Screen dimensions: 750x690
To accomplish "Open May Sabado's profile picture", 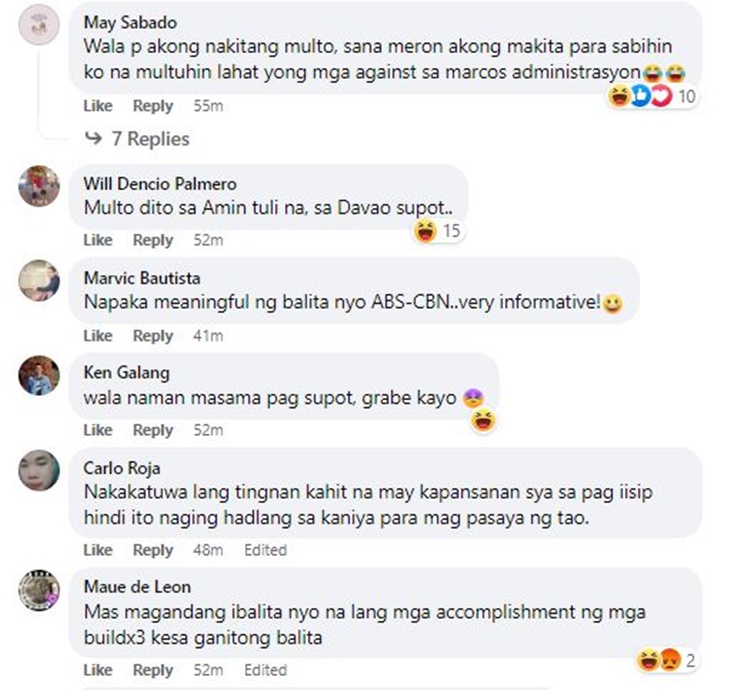I will tap(39, 25).
